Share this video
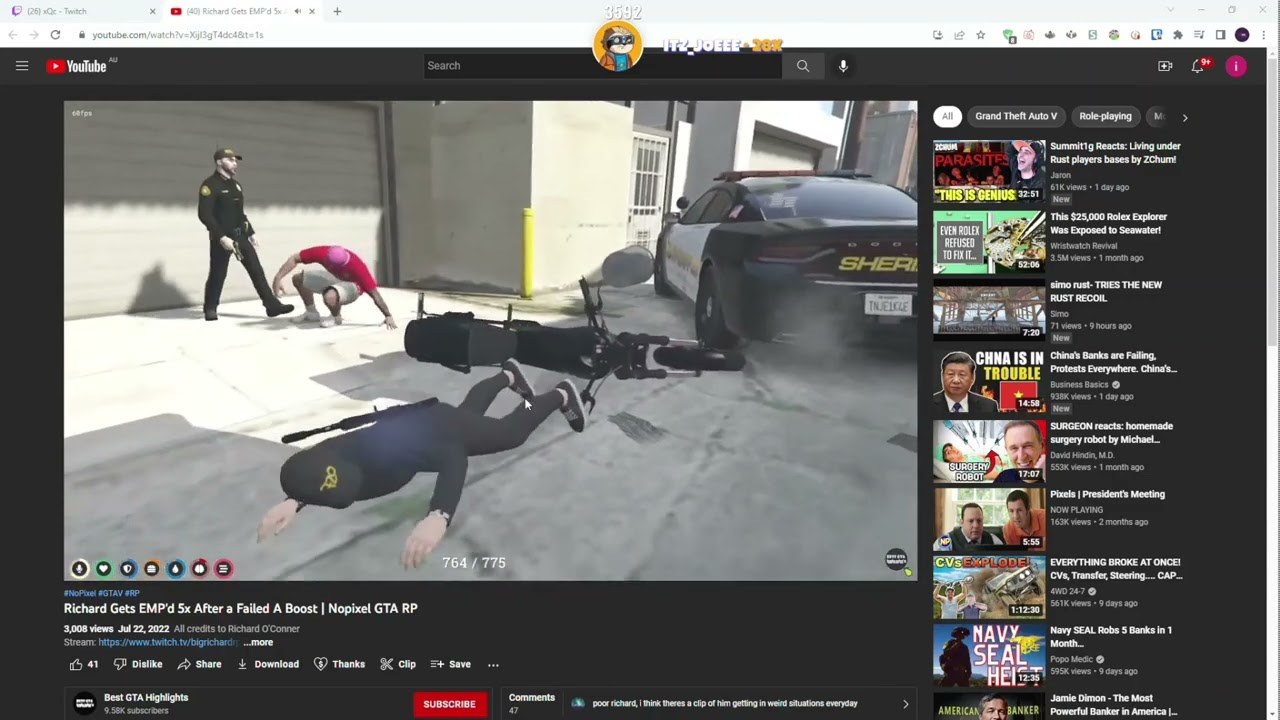Viewport: 1280px width, 720px height. pos(199,664)
